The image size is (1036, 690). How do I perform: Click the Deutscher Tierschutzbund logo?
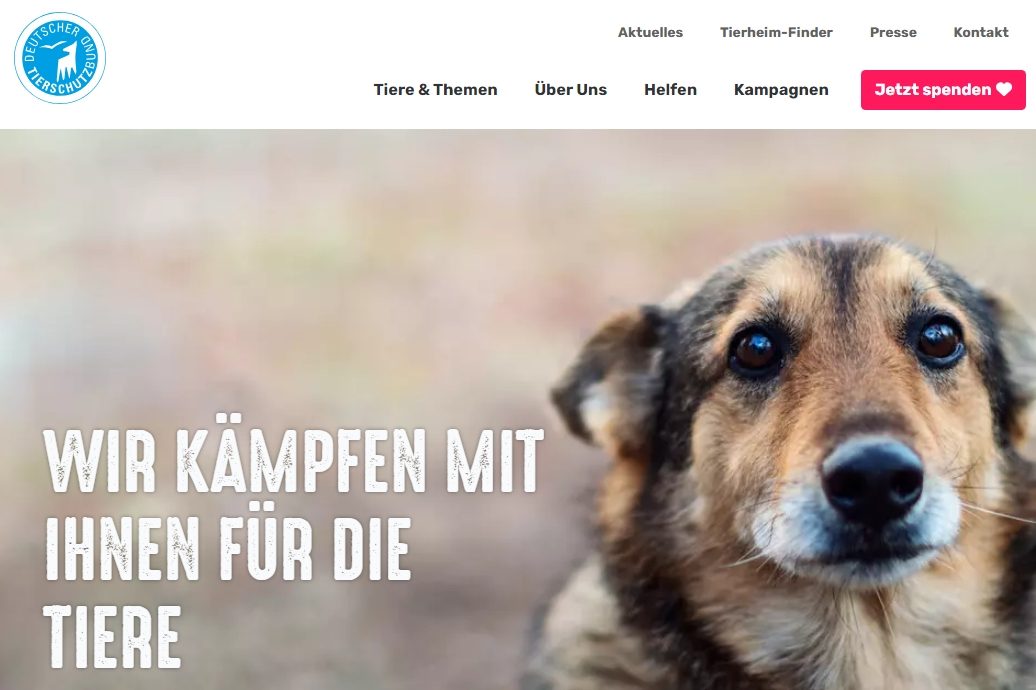point(60,58)
